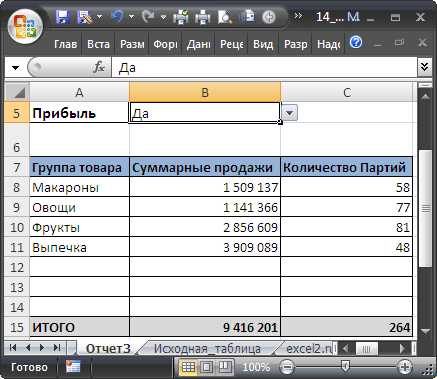This screenshot has height=379, width=437.
Task: Open the Главная ribbon tab
Action: pos(65,44)
